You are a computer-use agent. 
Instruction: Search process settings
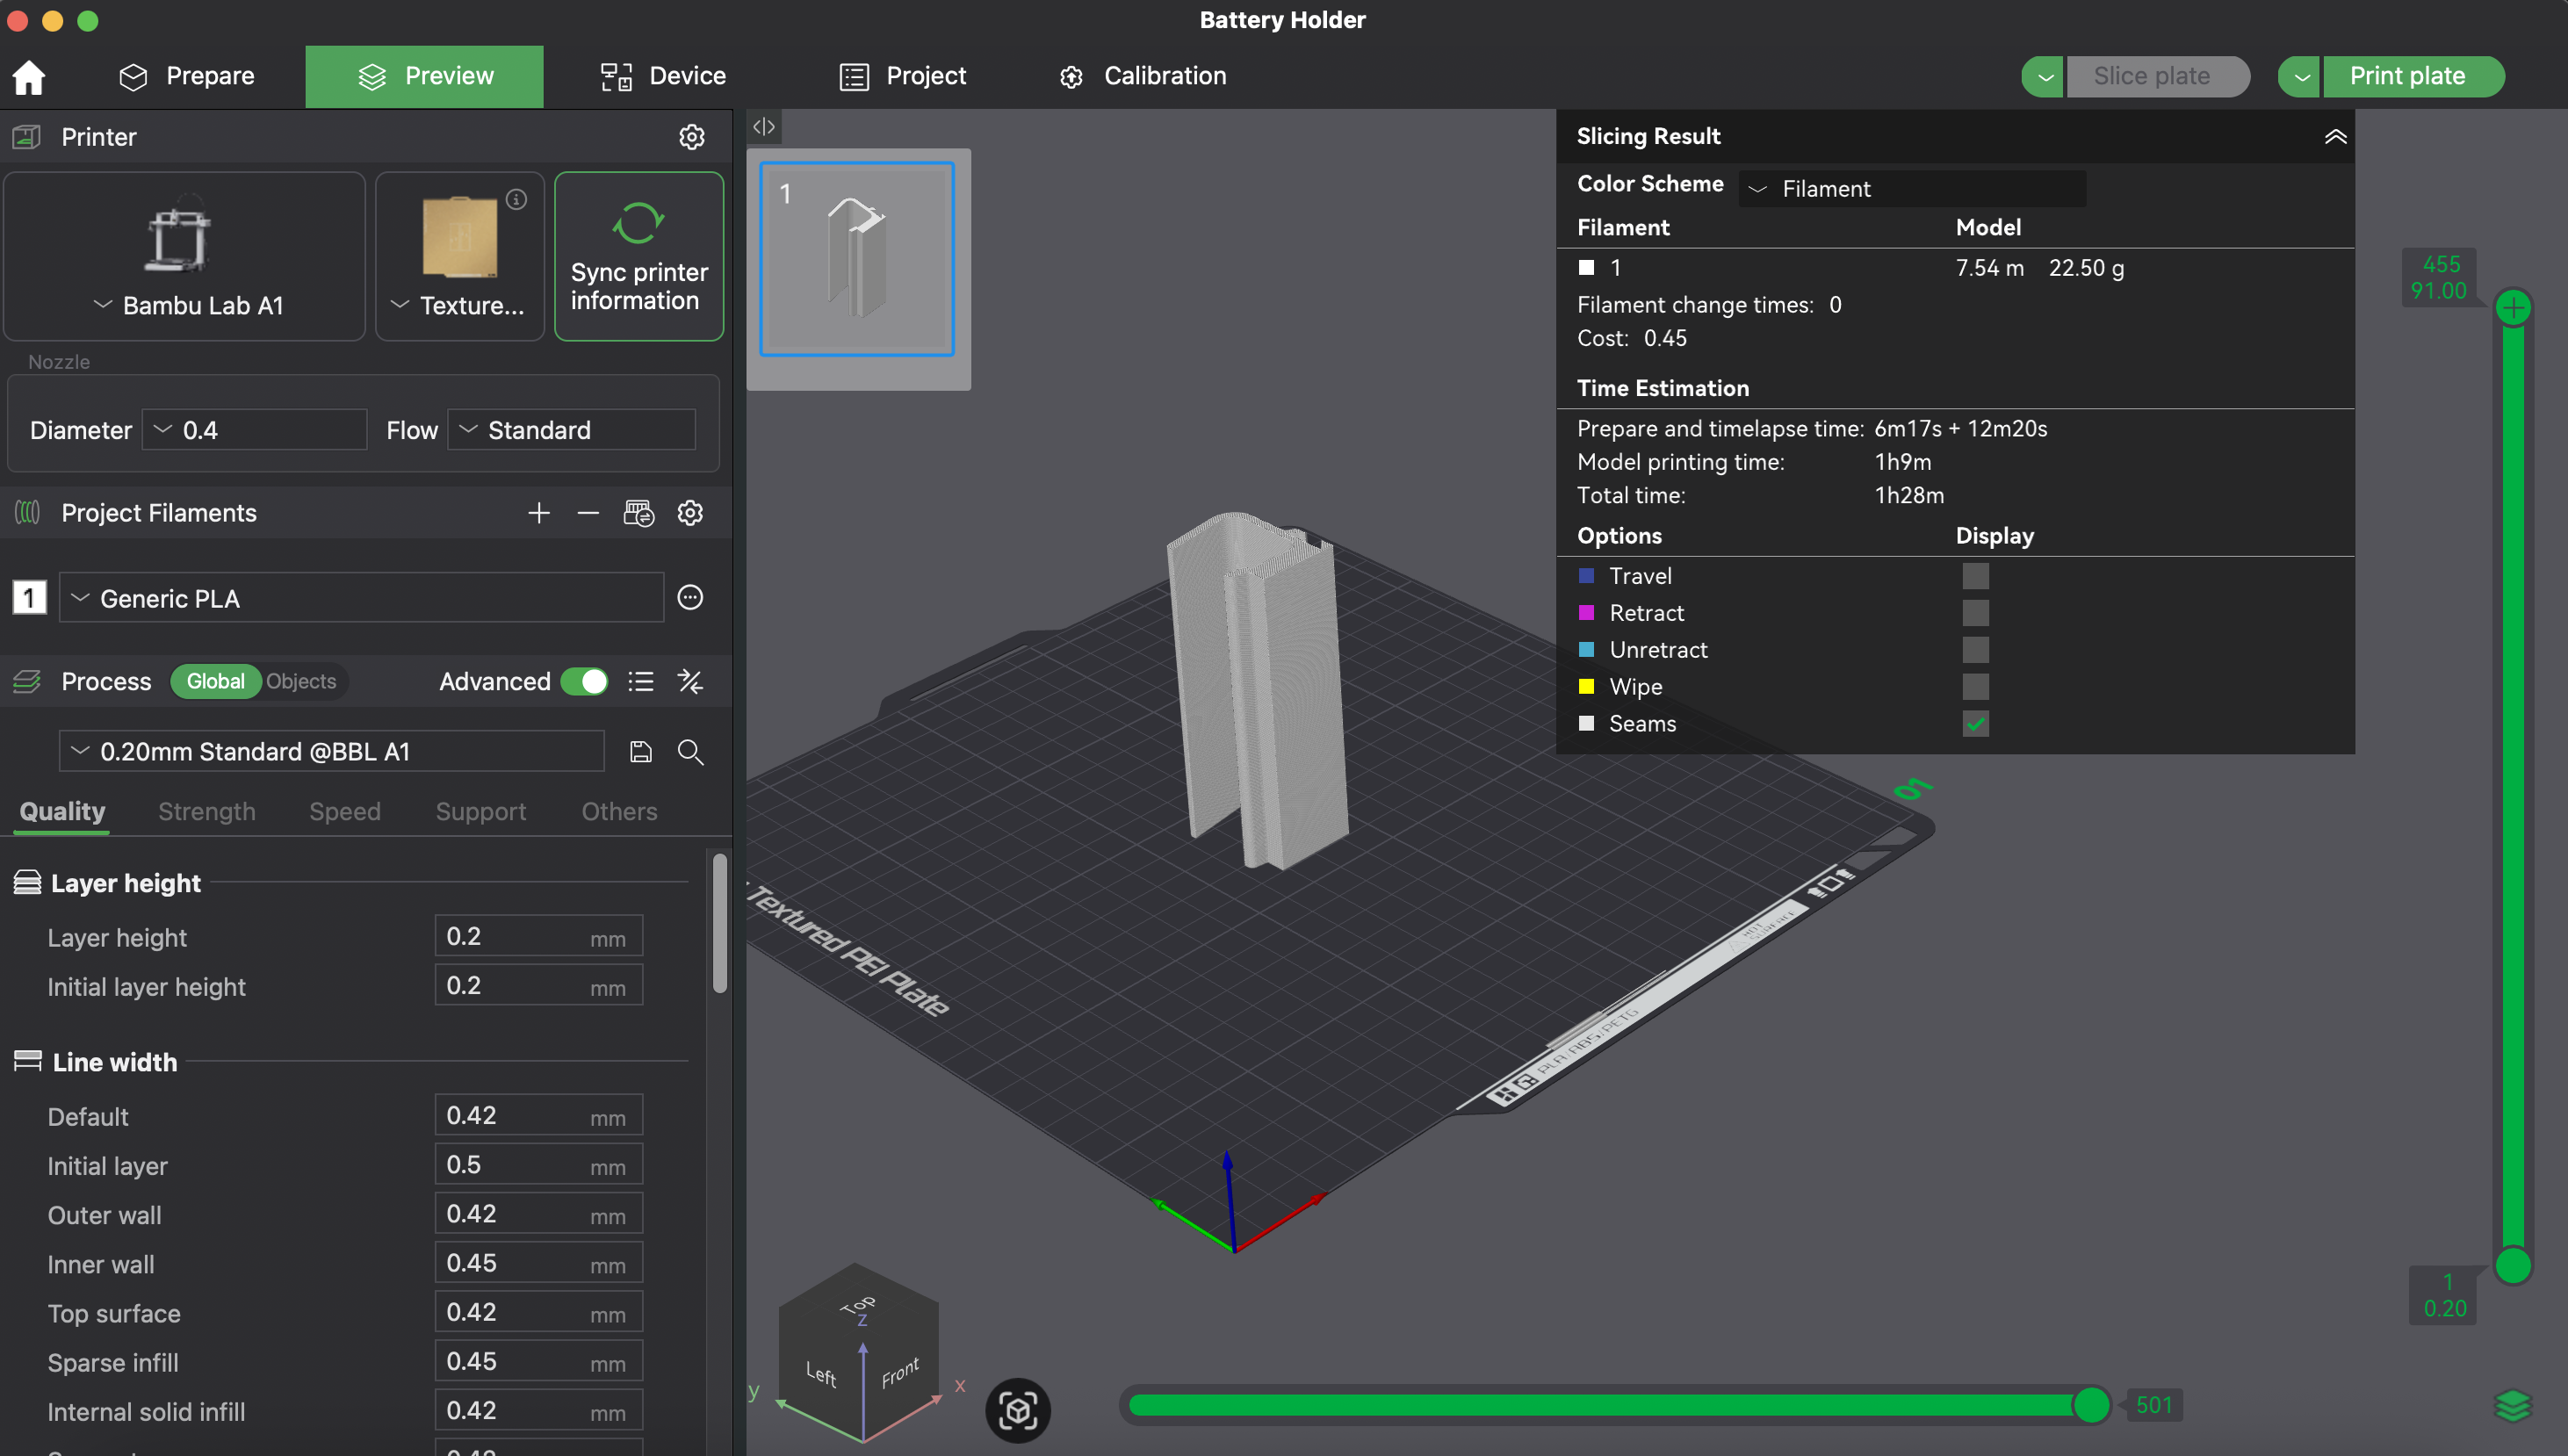tap(690, 752)
